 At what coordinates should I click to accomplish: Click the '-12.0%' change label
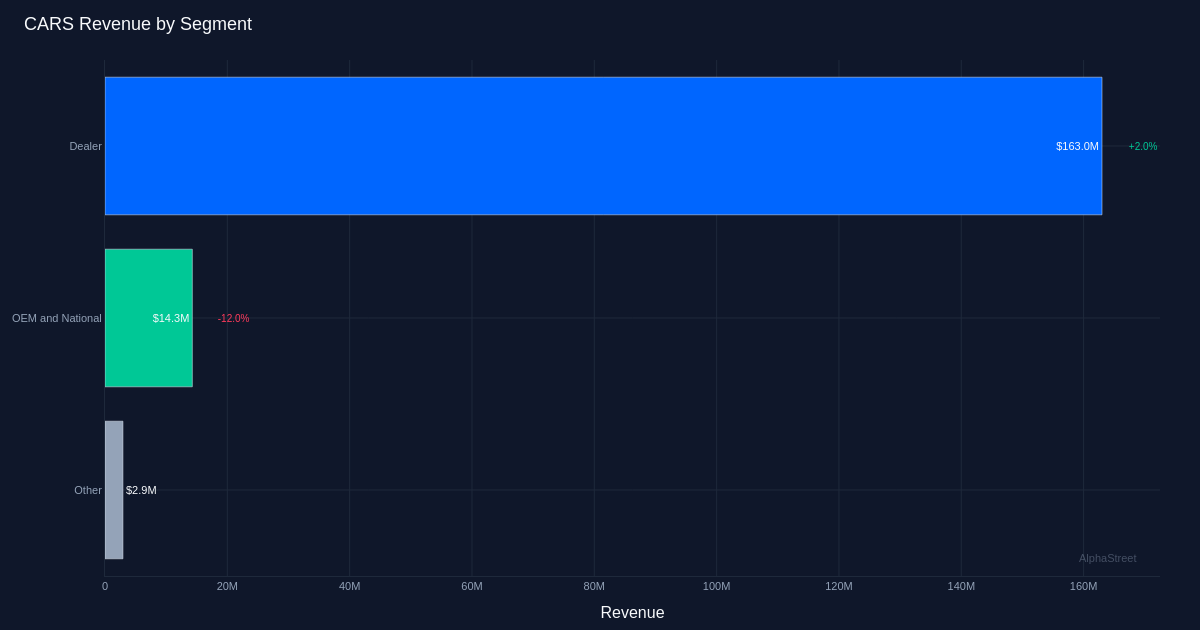tap(233, 318)
